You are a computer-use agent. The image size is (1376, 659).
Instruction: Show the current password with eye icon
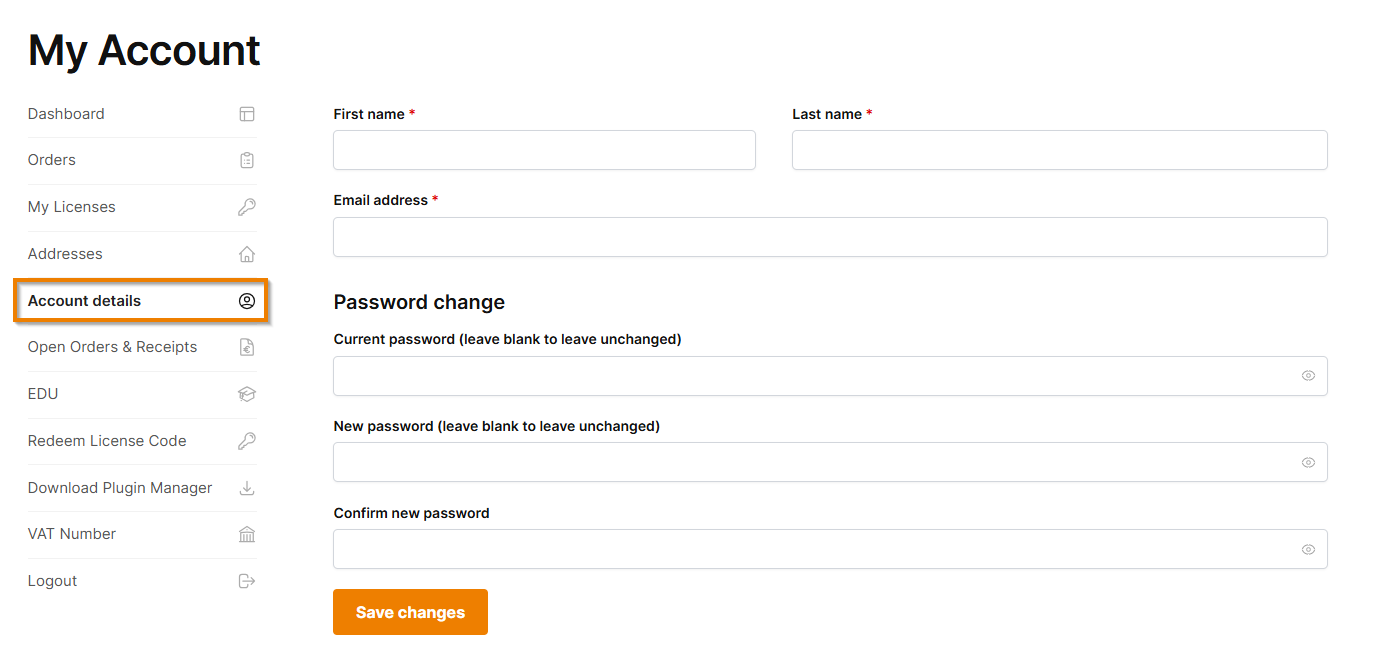1308,376
